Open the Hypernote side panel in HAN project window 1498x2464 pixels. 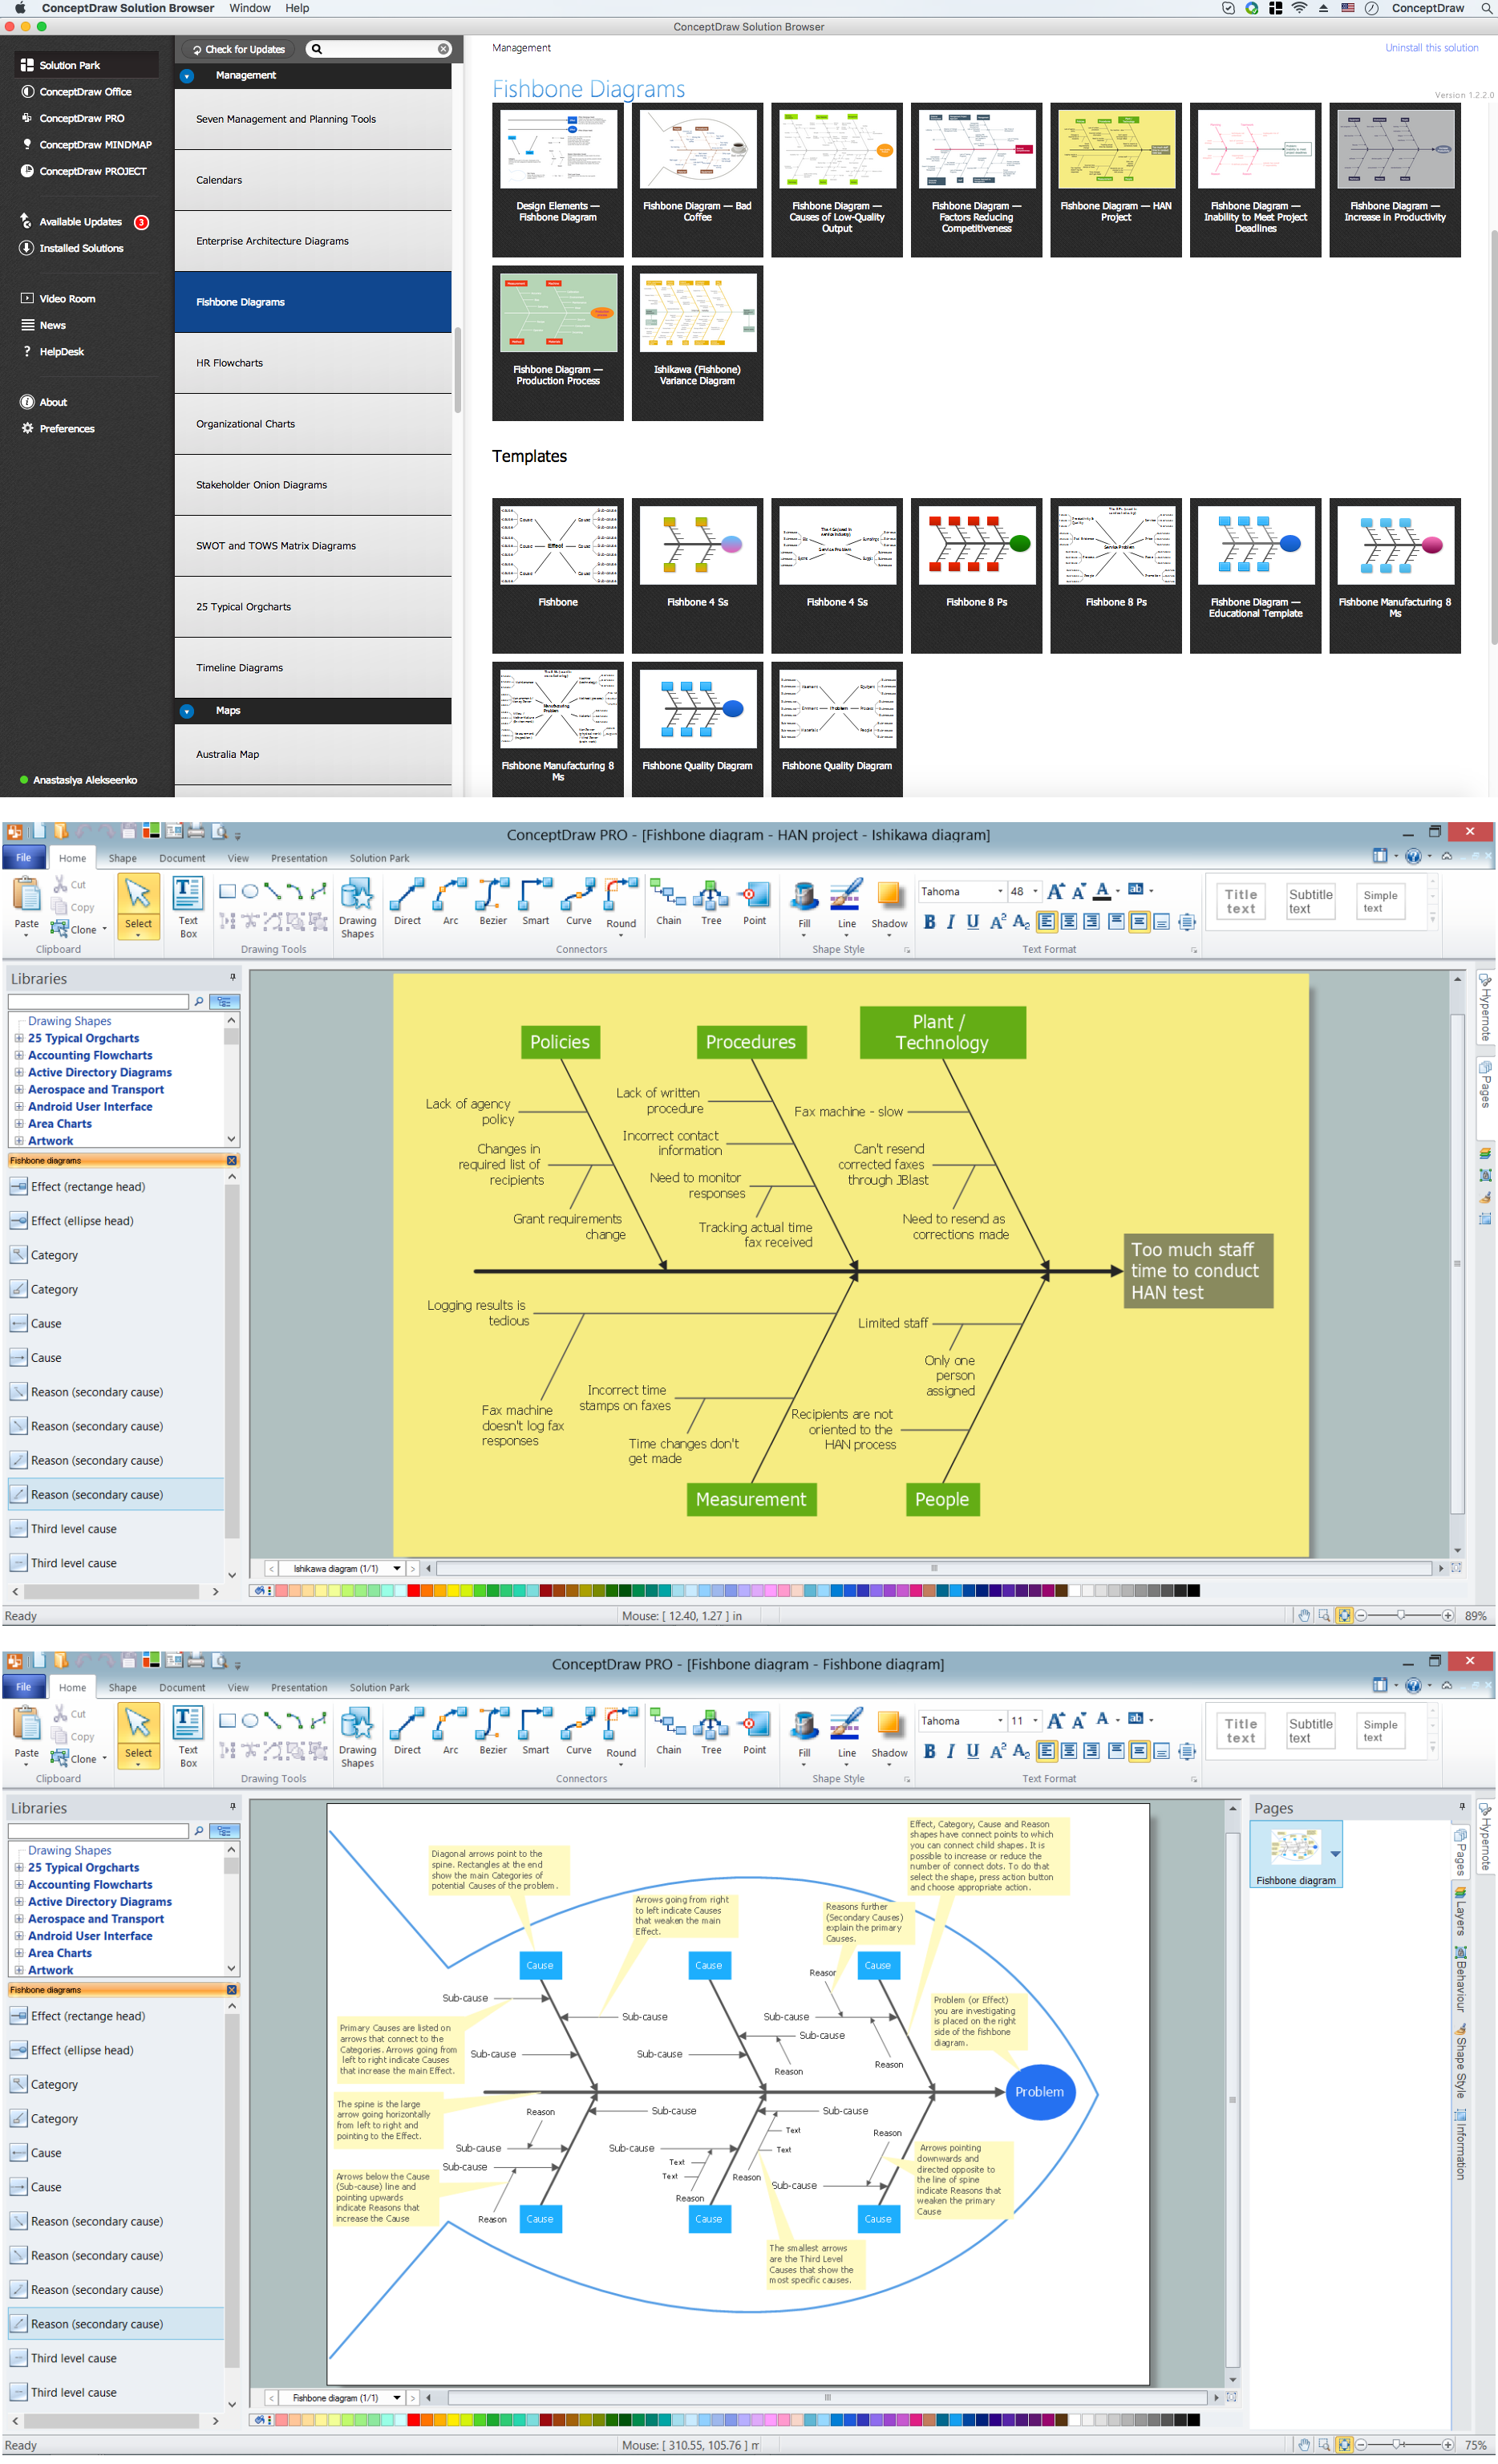point(1486,1007)
